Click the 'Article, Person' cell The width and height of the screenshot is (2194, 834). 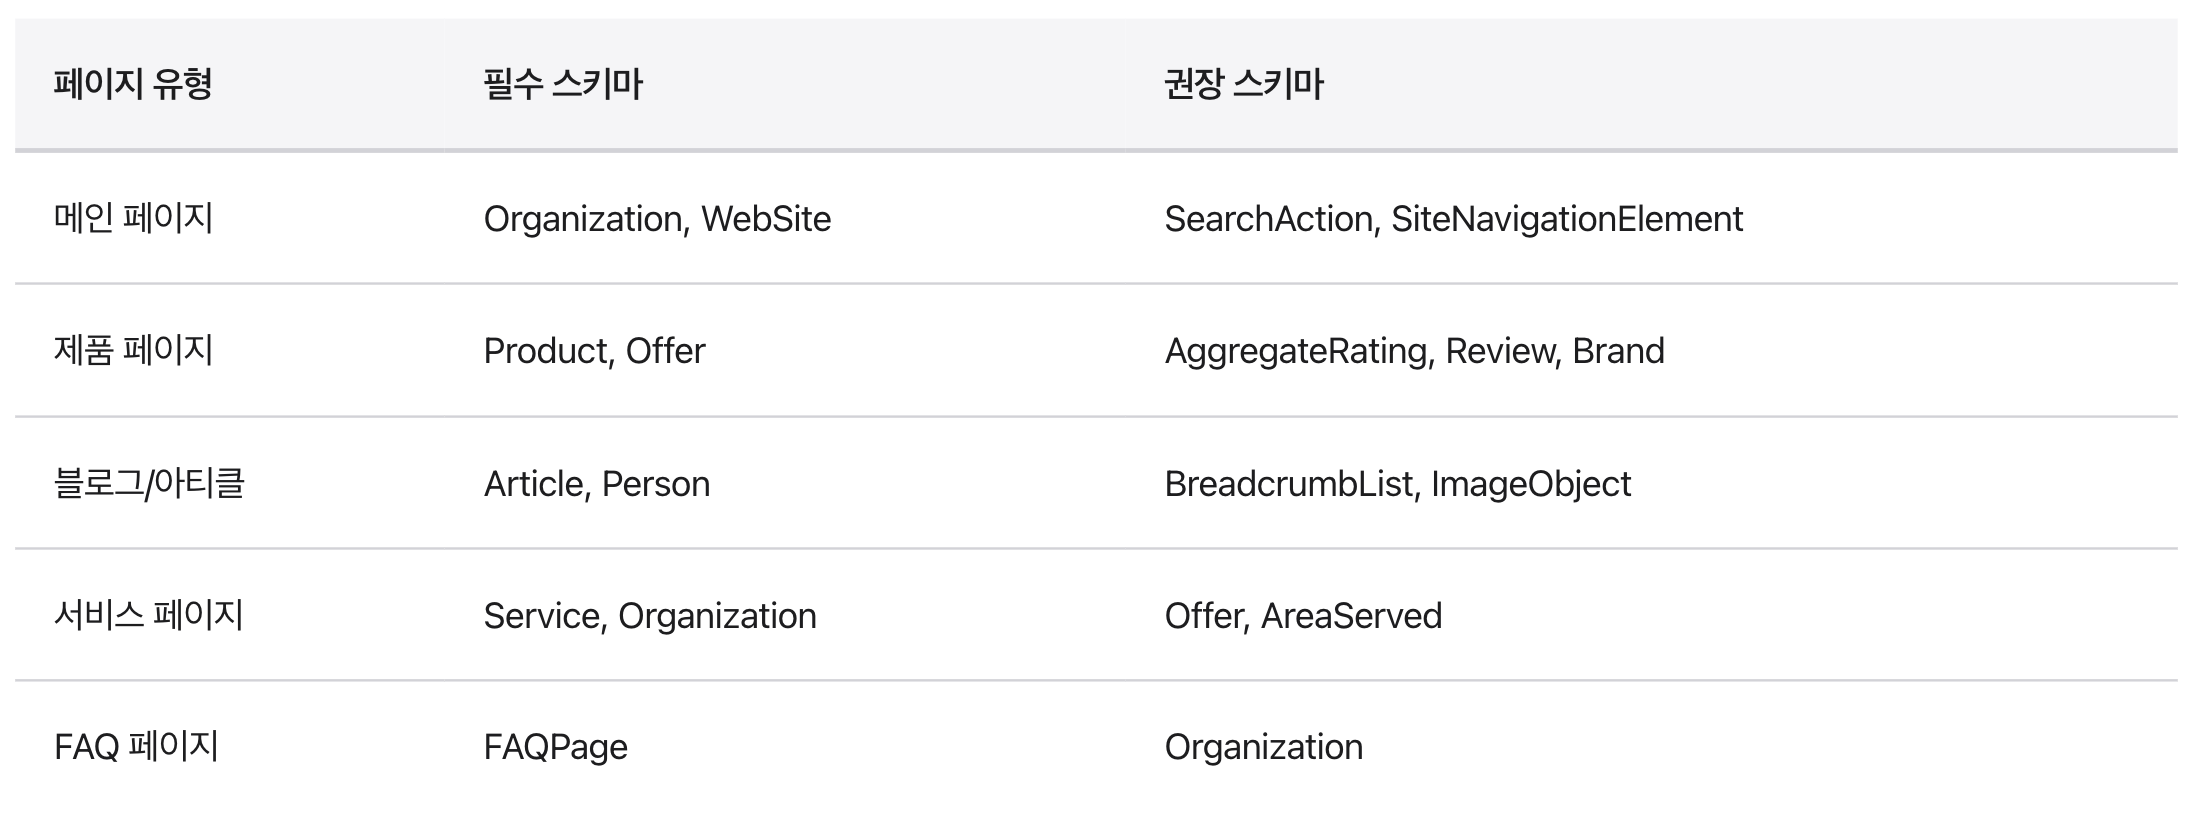click(x=597, y=484)
